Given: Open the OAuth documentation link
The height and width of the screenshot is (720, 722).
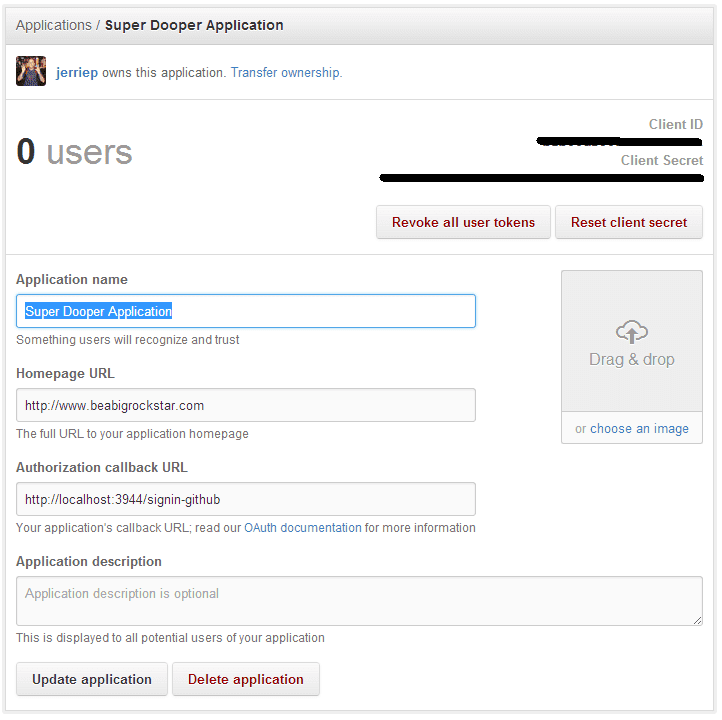Looking at the screenshot, I should [303, 528].
